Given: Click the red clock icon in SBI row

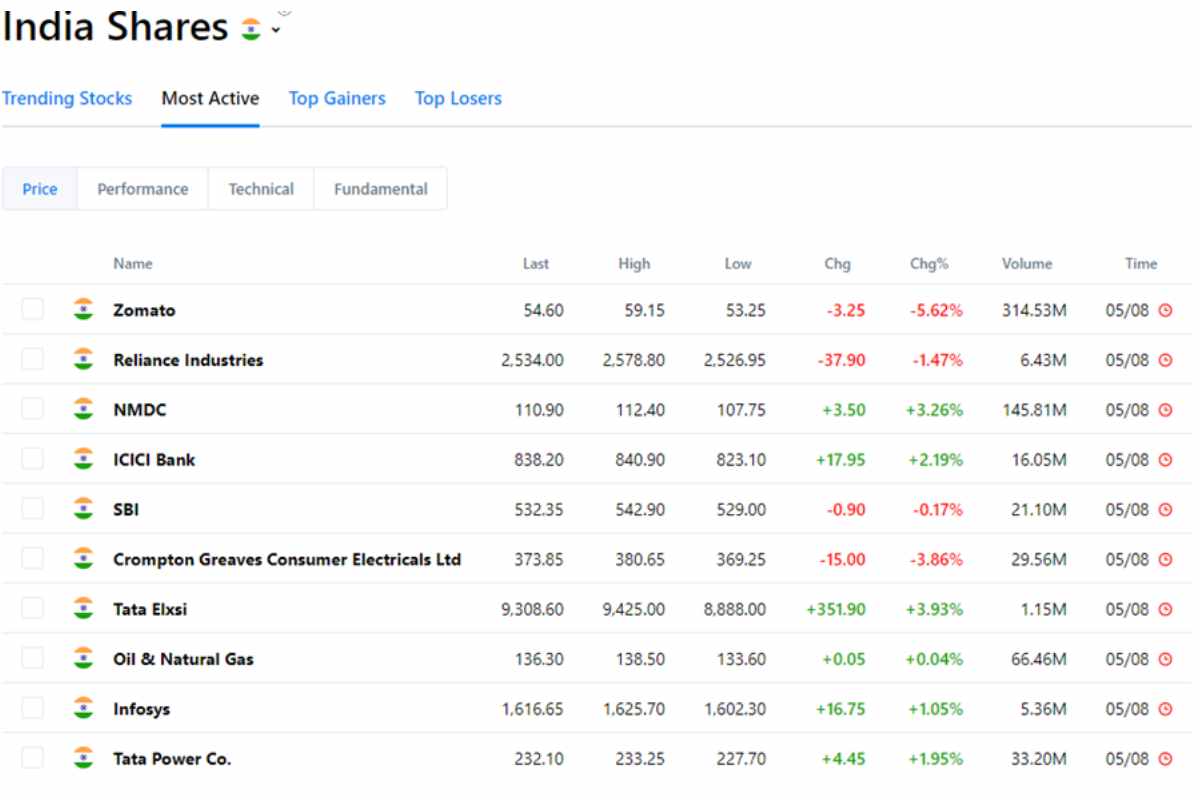Looking at the screenshot, I should 1165,510.
